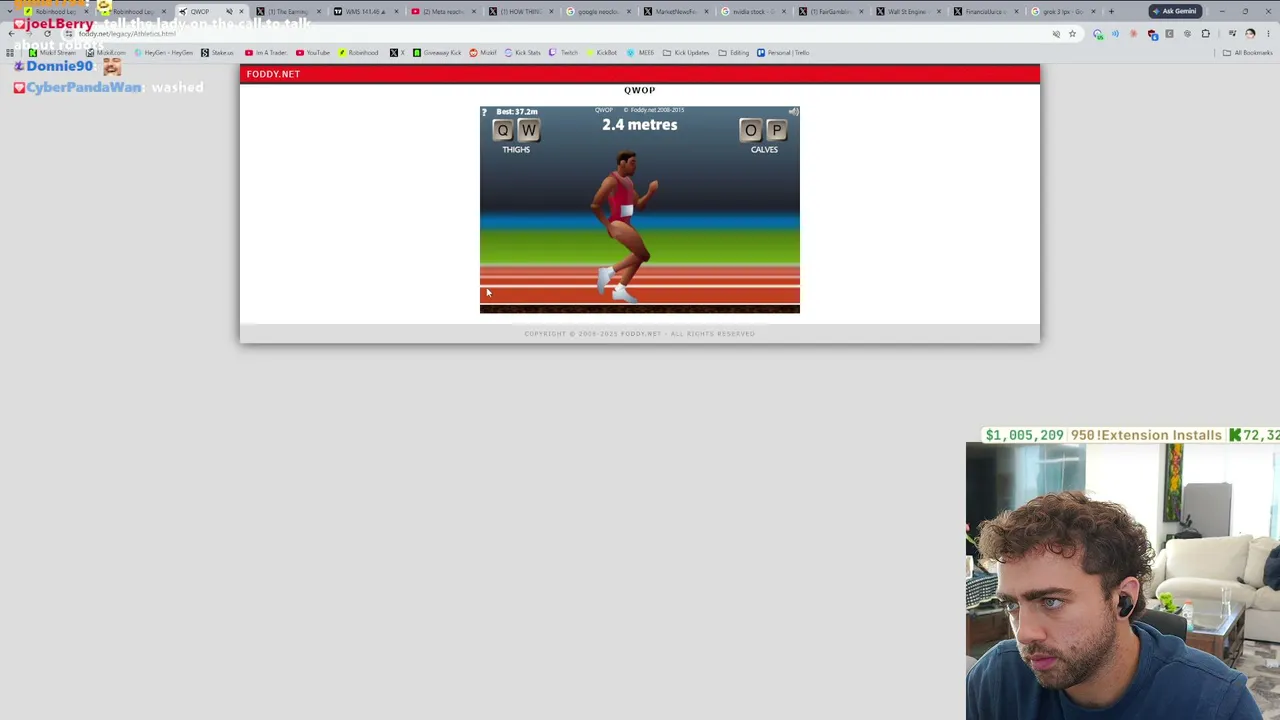The width and height of the screenshot is (1280, 720).
Task: Click the QWOP runner in the game
Action: [624, 226]
